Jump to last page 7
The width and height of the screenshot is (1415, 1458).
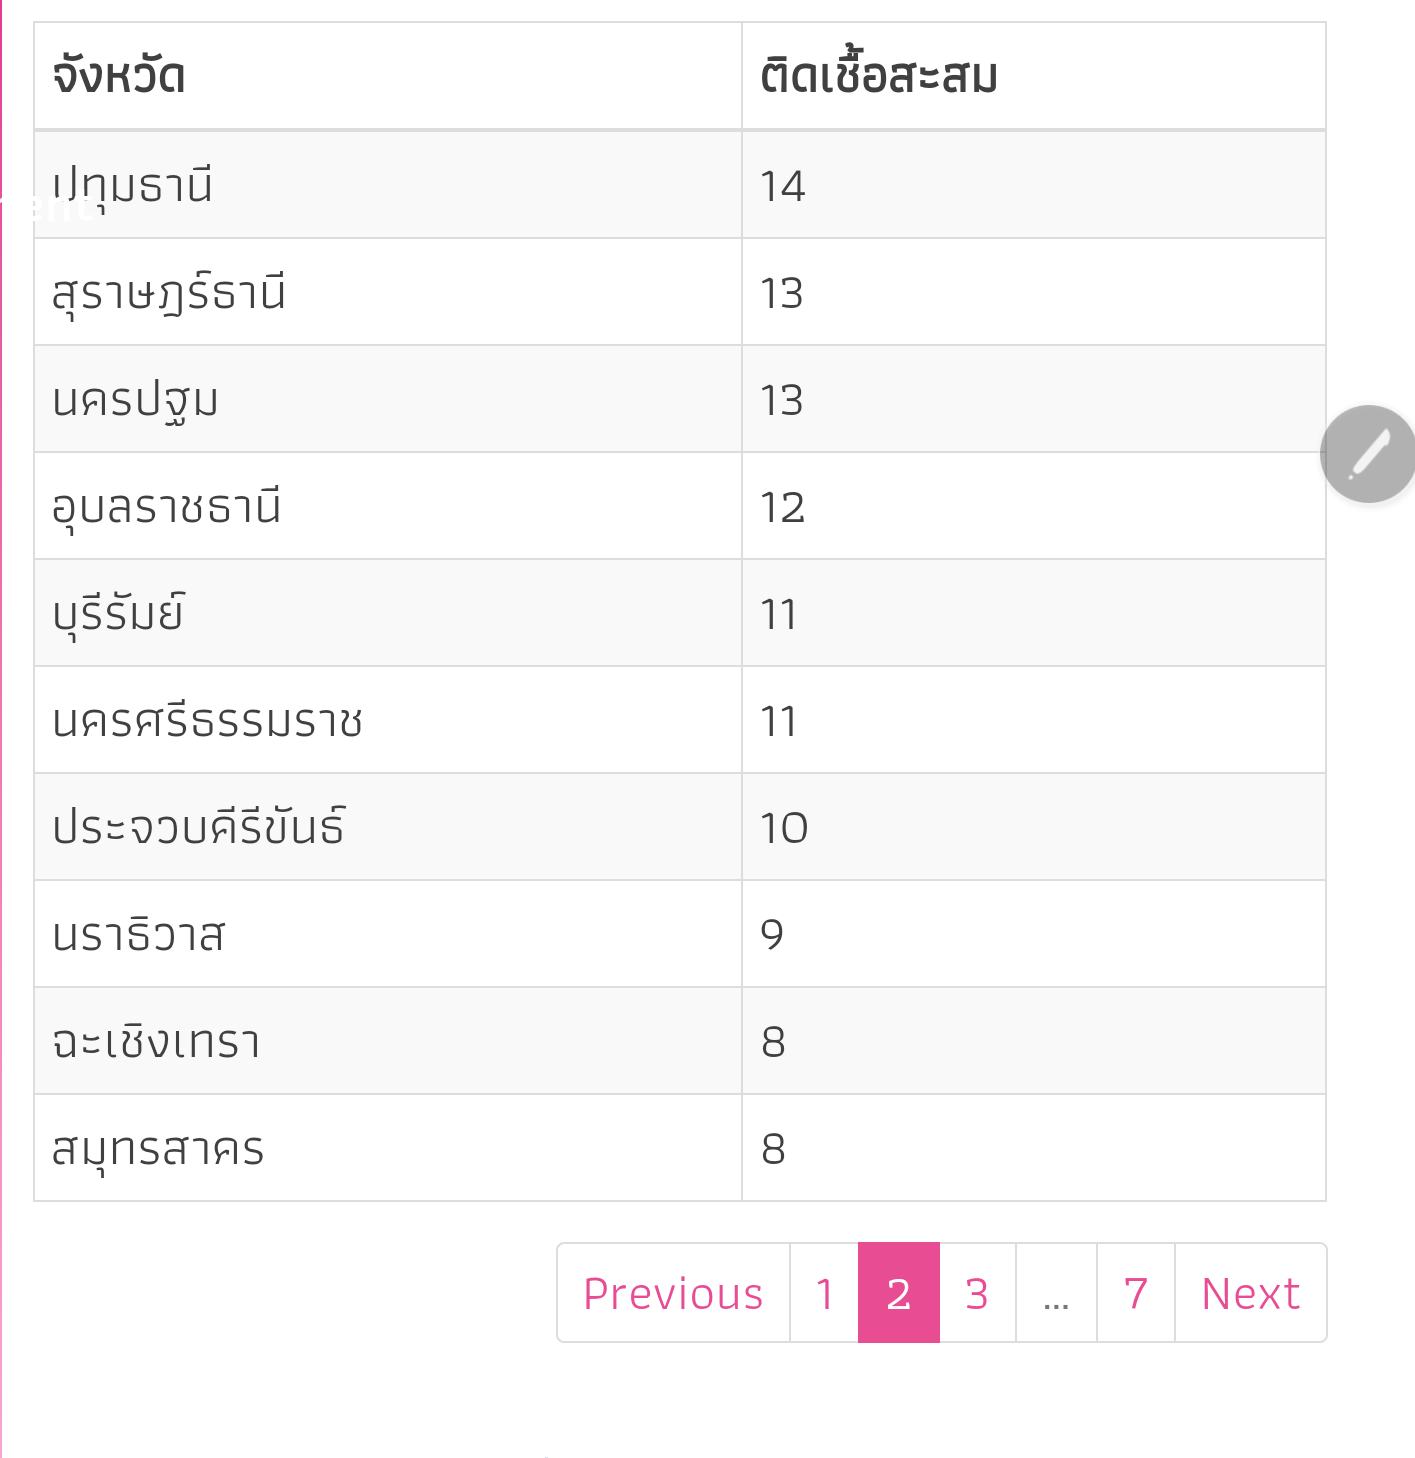(x=1135, y=1293)
